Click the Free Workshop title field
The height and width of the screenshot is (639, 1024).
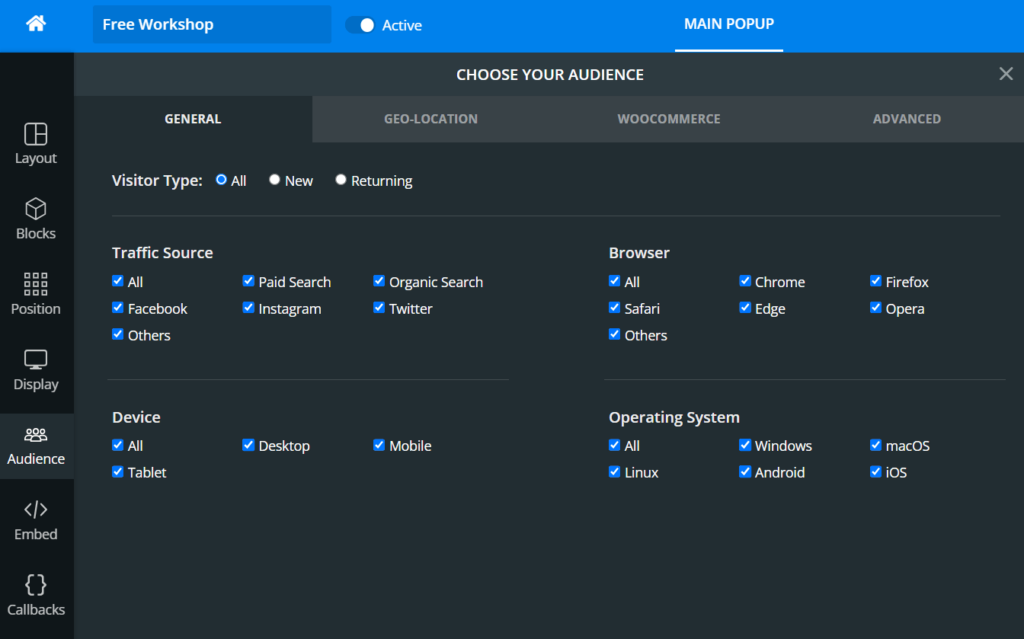coord(210,24)
